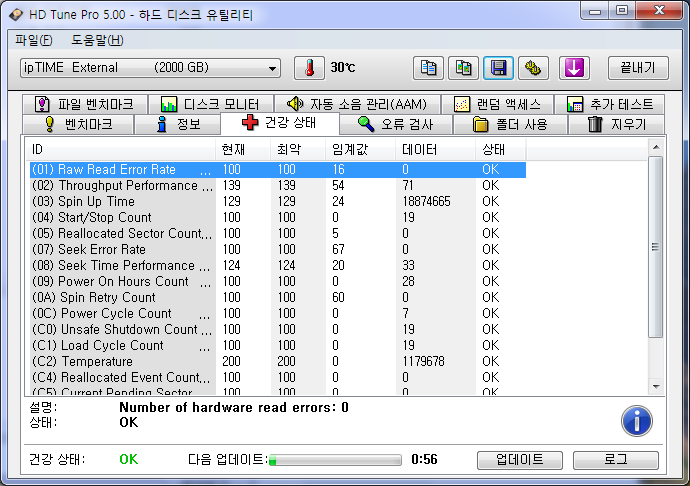Click the ID column header
This screenshot has height=486, width=690.
[120, 150]
